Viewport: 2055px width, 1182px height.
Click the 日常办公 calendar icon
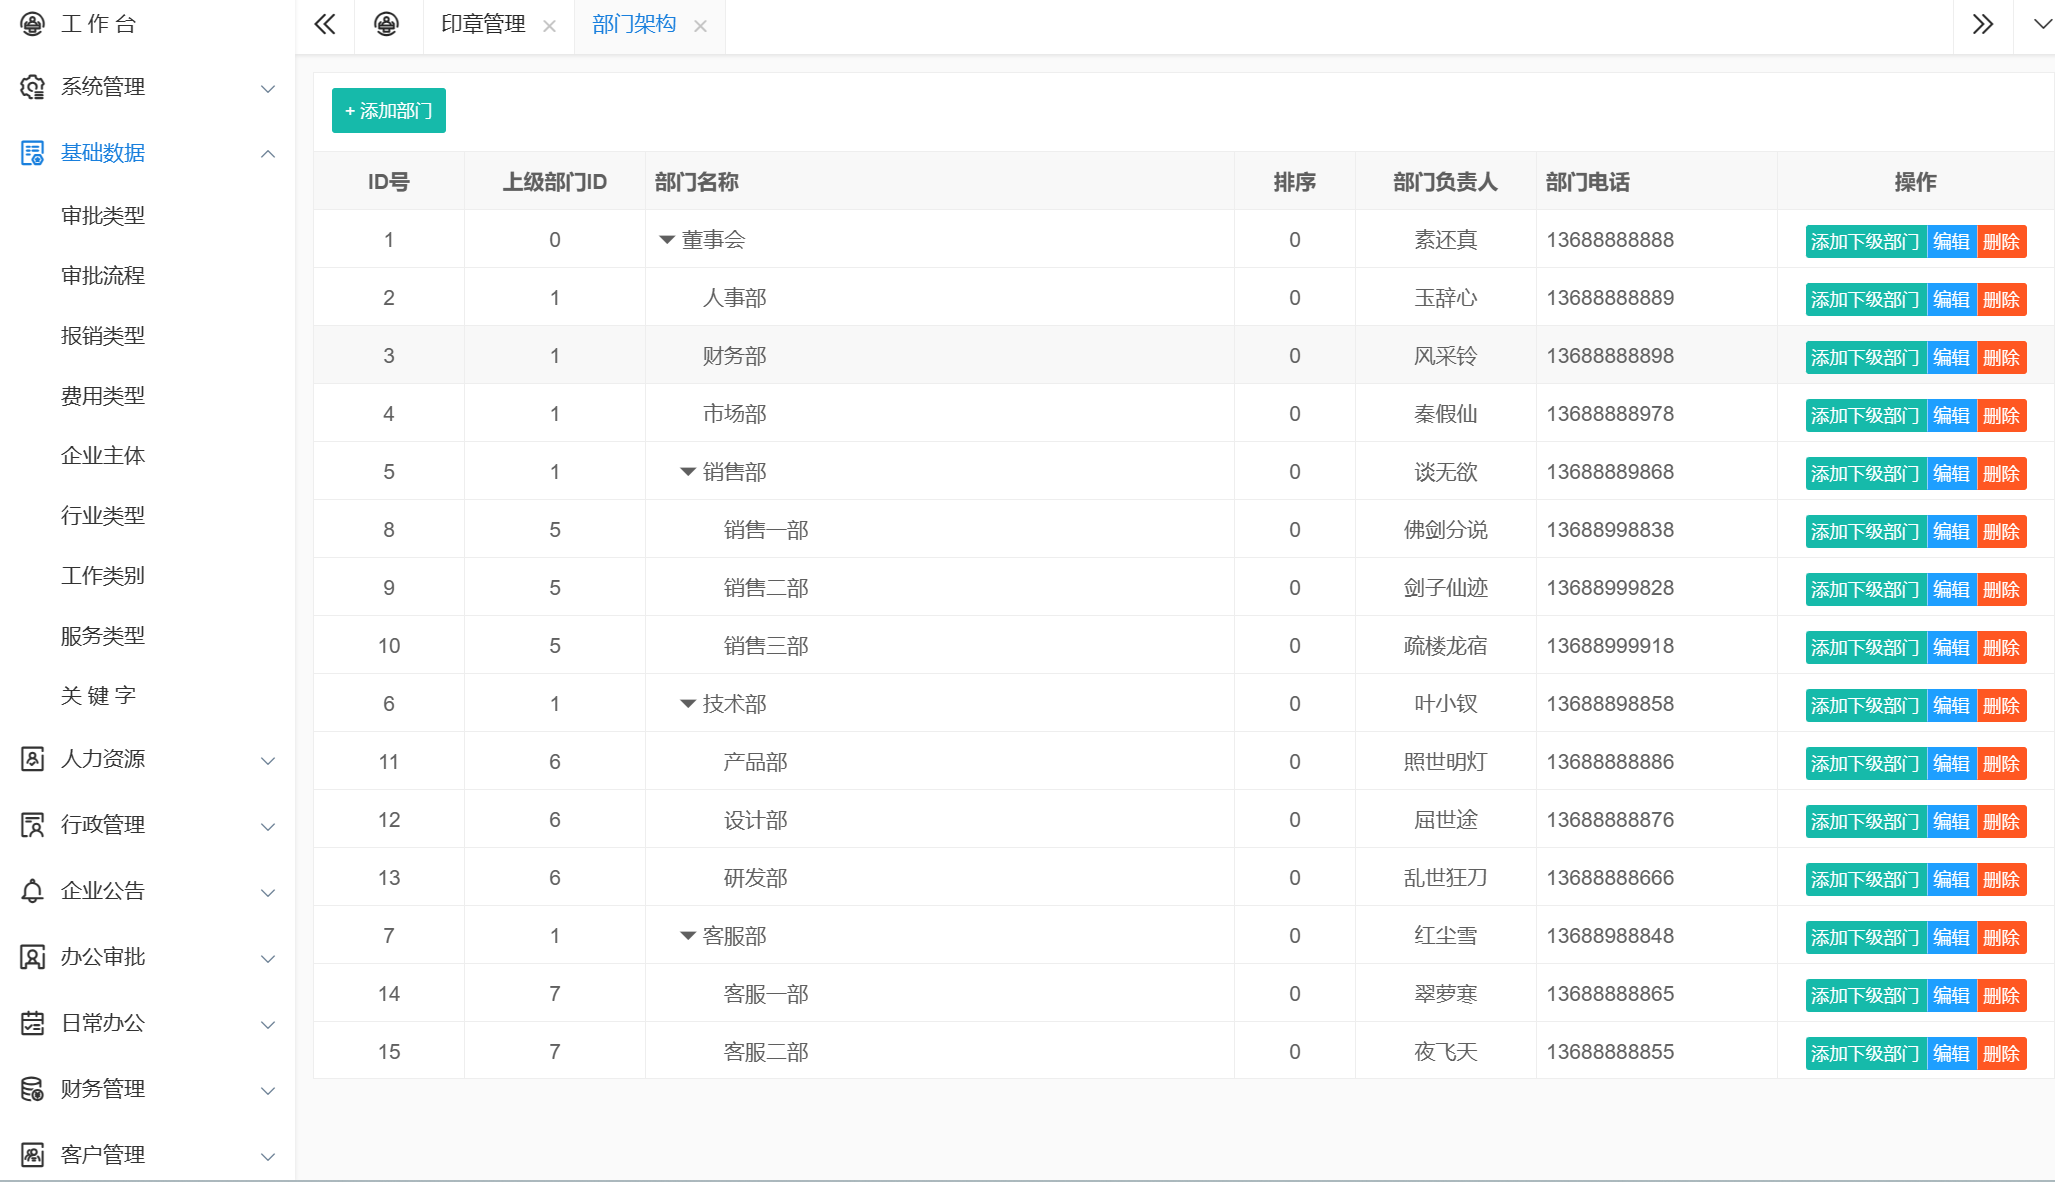coord(32,1023)
